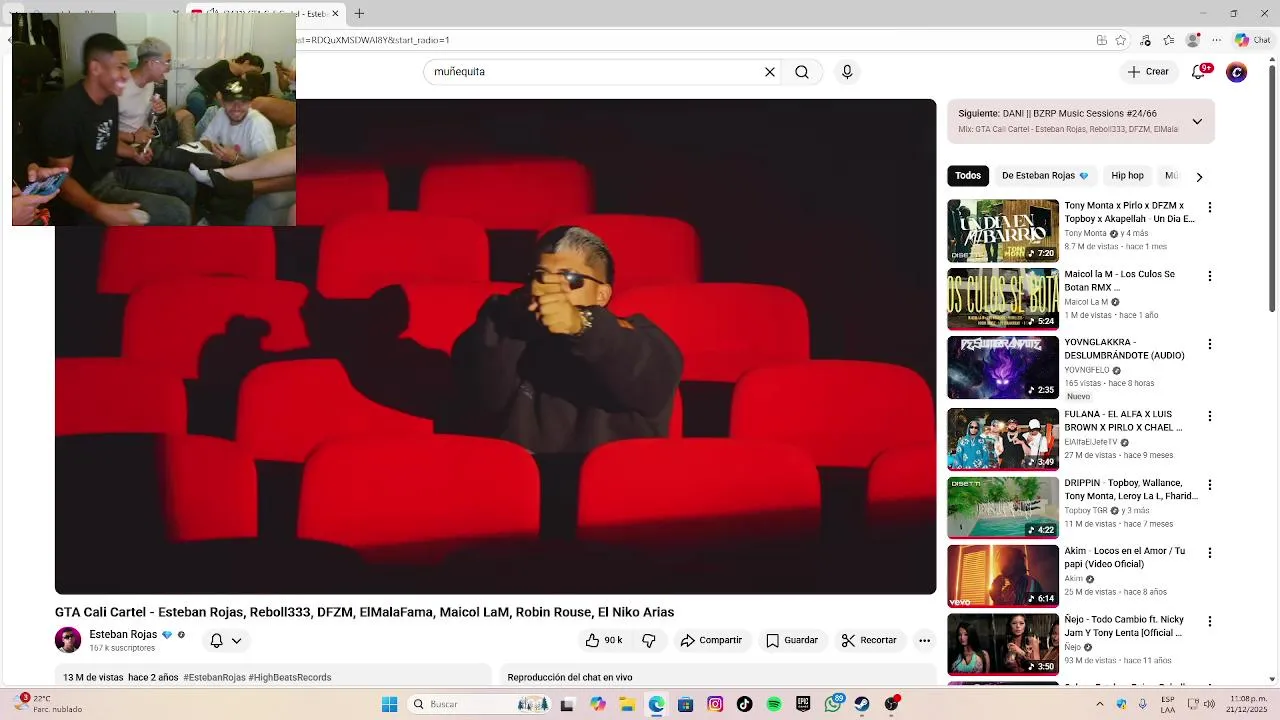Collapse the Siguiente mix playlist panel

1197,121
